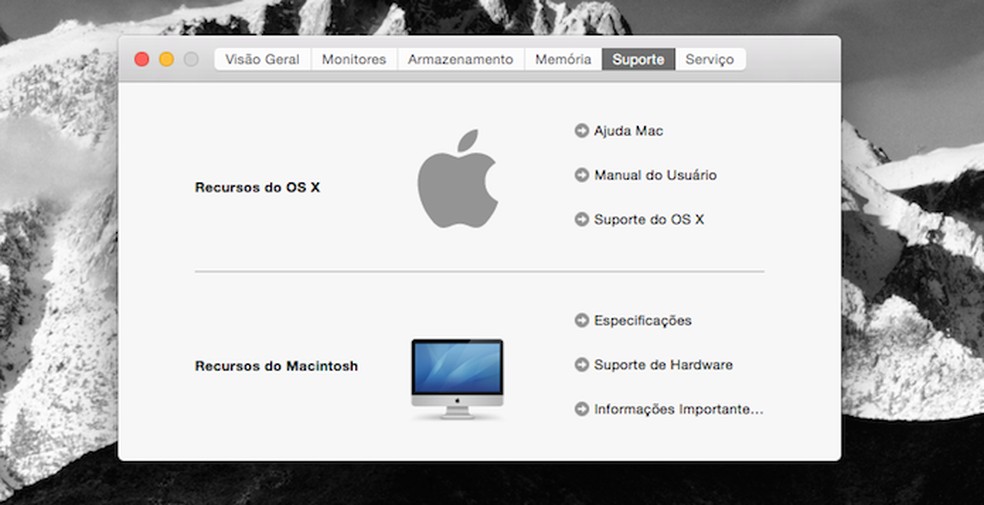Screen dimensions: 984x505
Task: Click the Suporte tab
Action: (638, 60)
